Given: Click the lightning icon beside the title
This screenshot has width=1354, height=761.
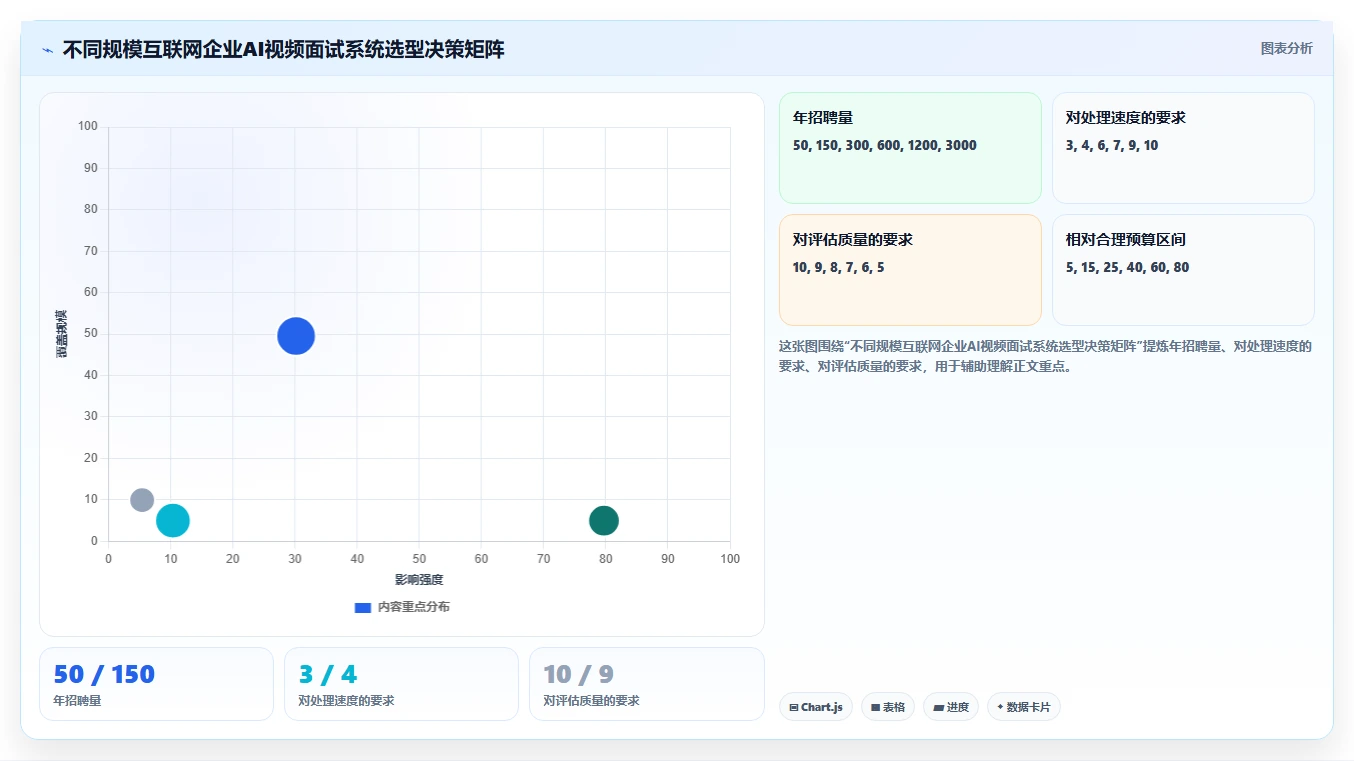Looking at the screenshot, I should (47, 50).
